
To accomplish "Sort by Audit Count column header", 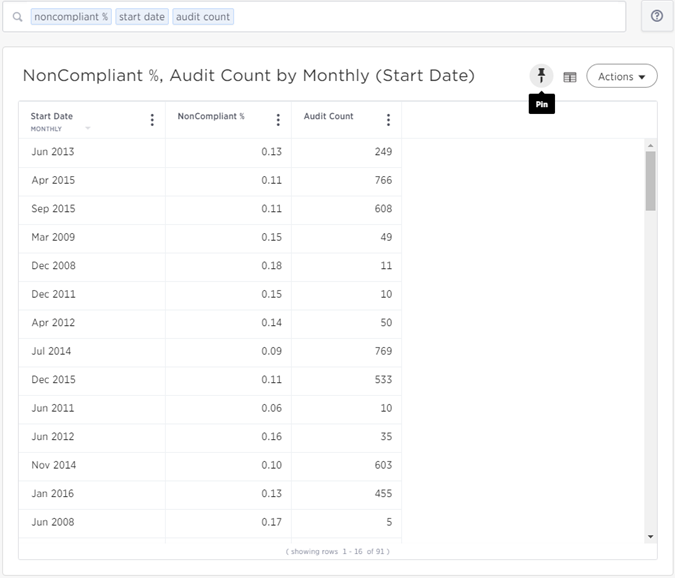I will pos(328,116).
